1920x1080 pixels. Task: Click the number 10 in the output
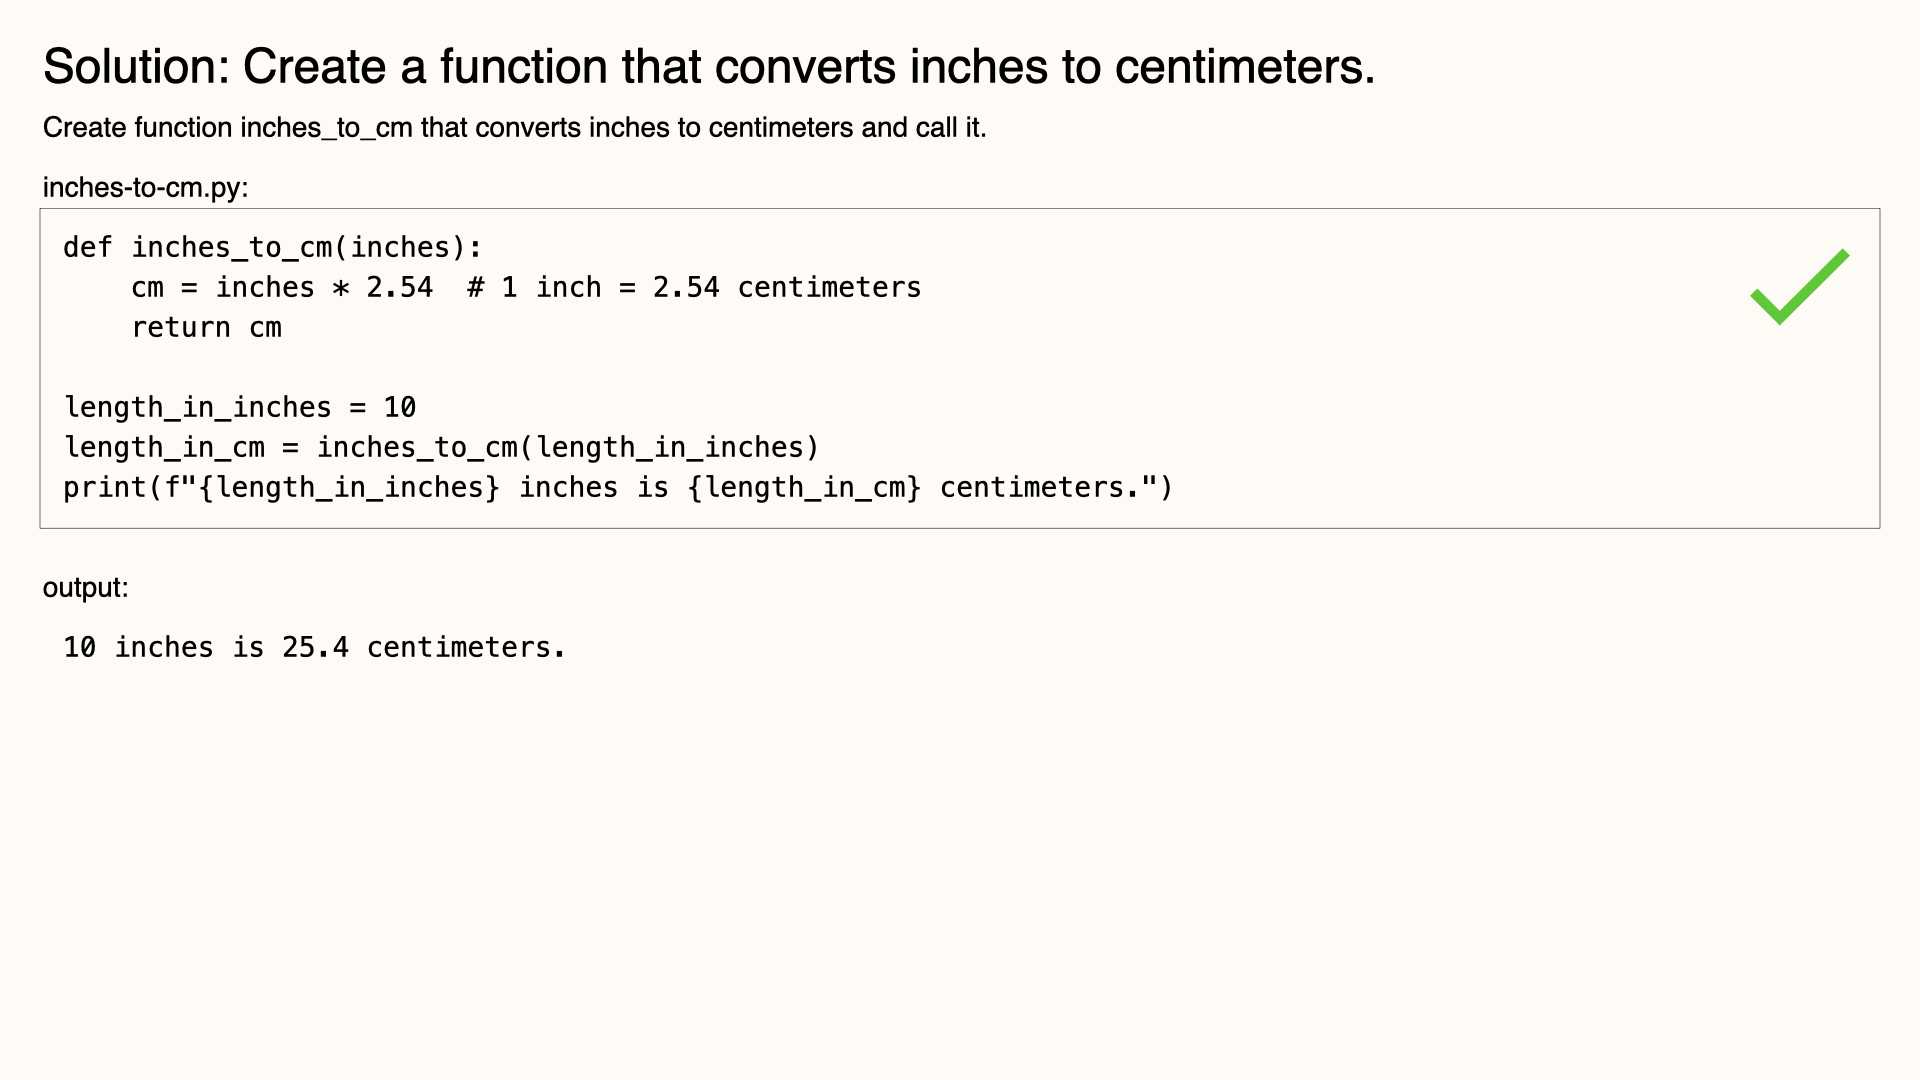(x=80, y=648)
